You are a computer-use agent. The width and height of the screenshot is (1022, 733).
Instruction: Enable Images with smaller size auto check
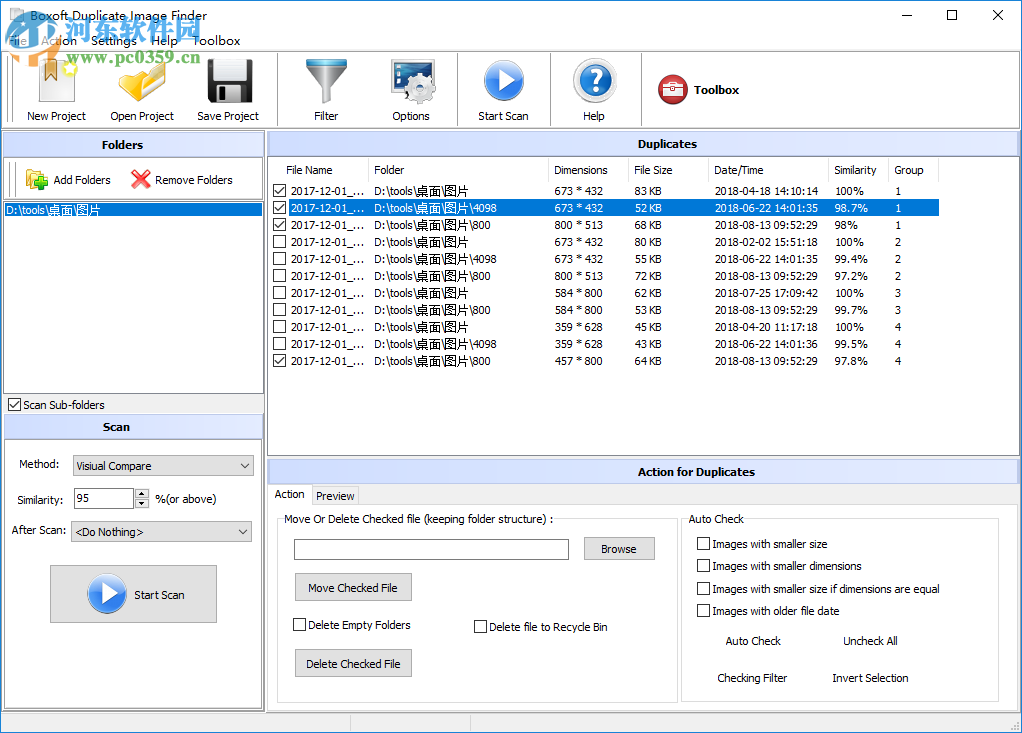pyautogui.click(x=704, y=543)
